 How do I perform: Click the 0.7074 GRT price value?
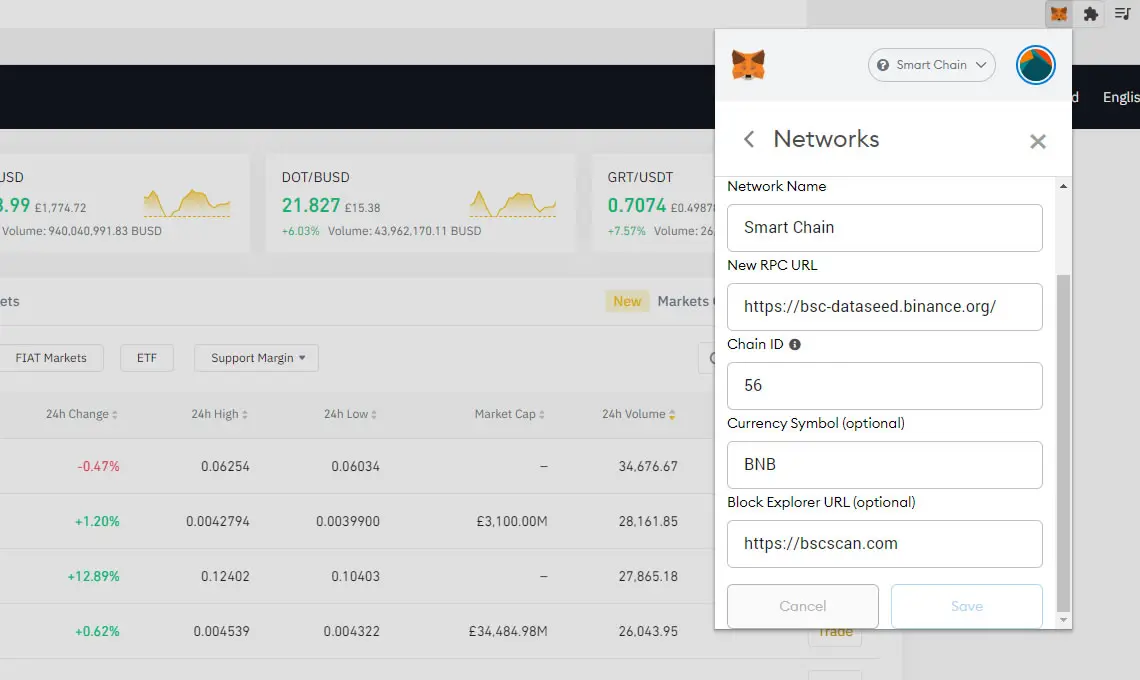click(x=637, y=206)
